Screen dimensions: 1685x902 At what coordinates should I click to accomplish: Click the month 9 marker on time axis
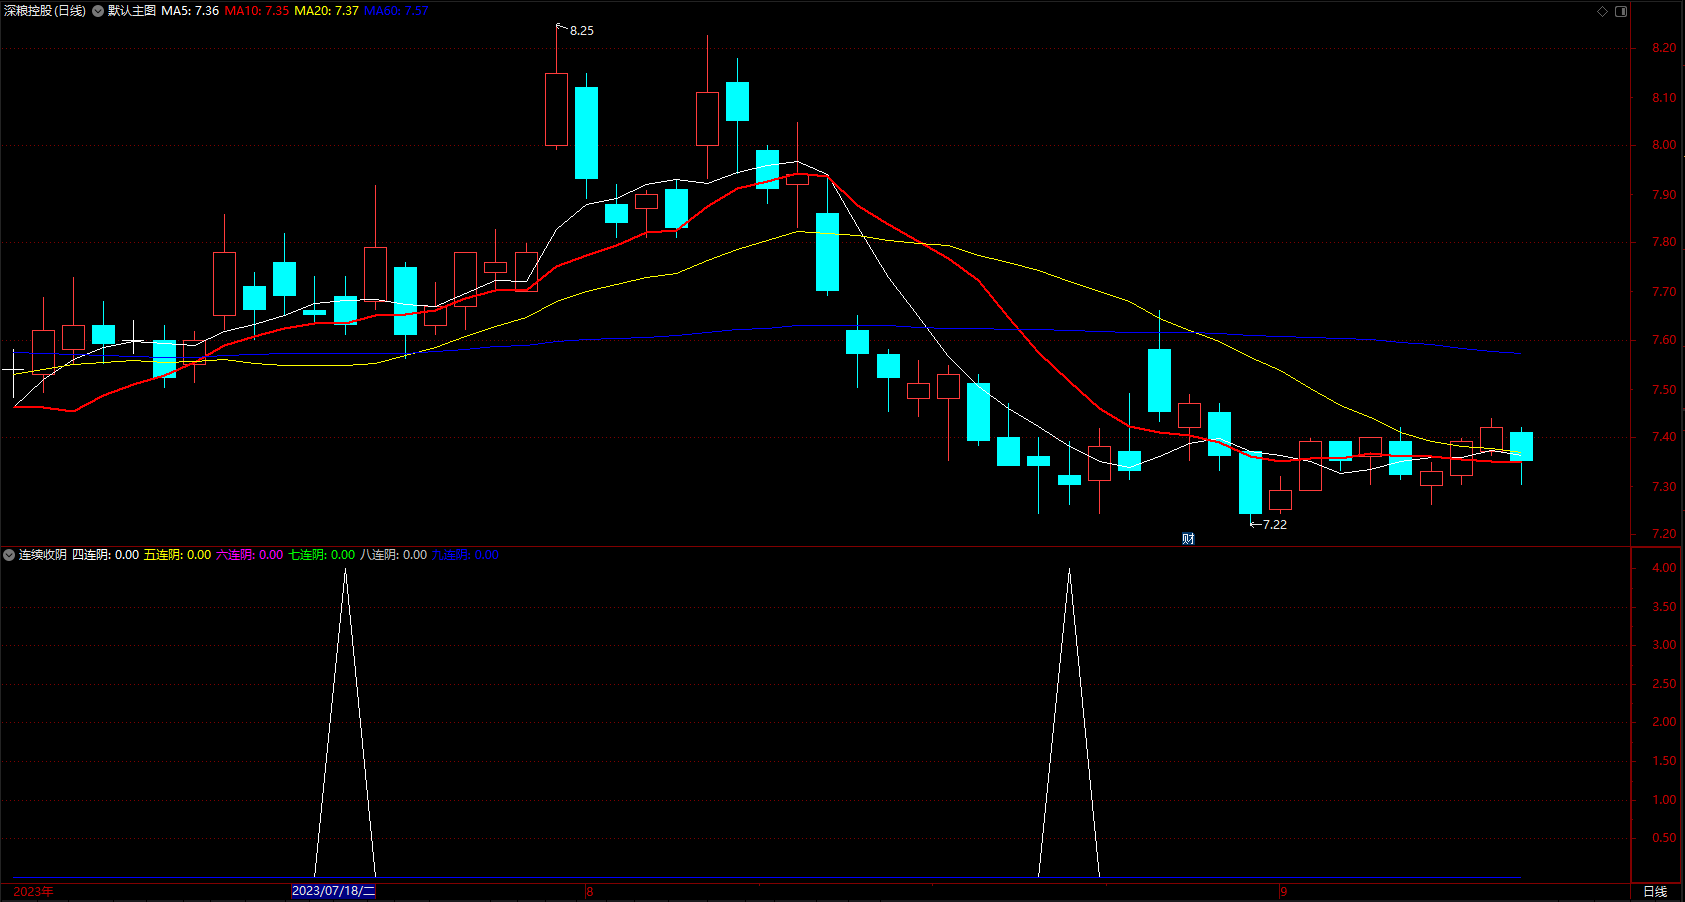[1284, 891]
